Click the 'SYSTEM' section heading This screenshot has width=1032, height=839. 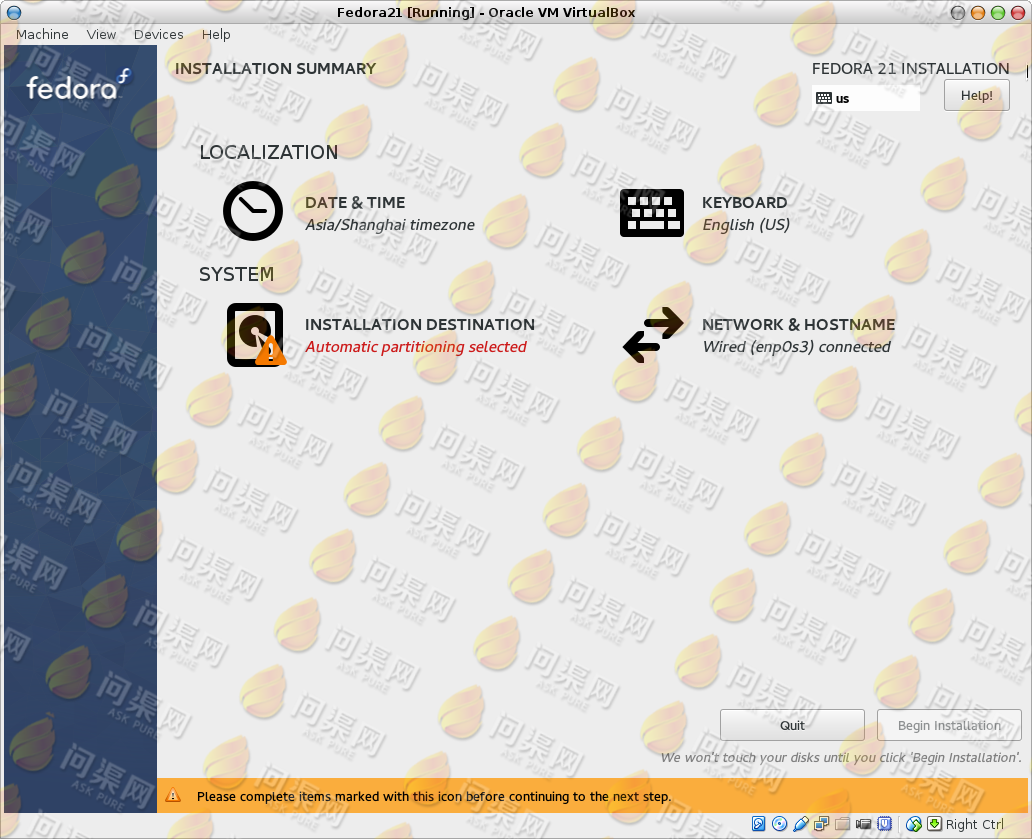(236, 274)
